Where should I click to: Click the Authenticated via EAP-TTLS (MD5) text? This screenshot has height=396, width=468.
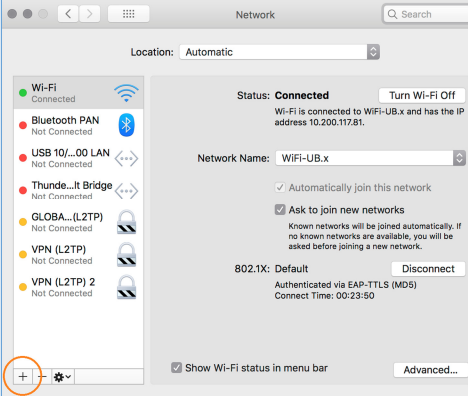pos(345,285)
